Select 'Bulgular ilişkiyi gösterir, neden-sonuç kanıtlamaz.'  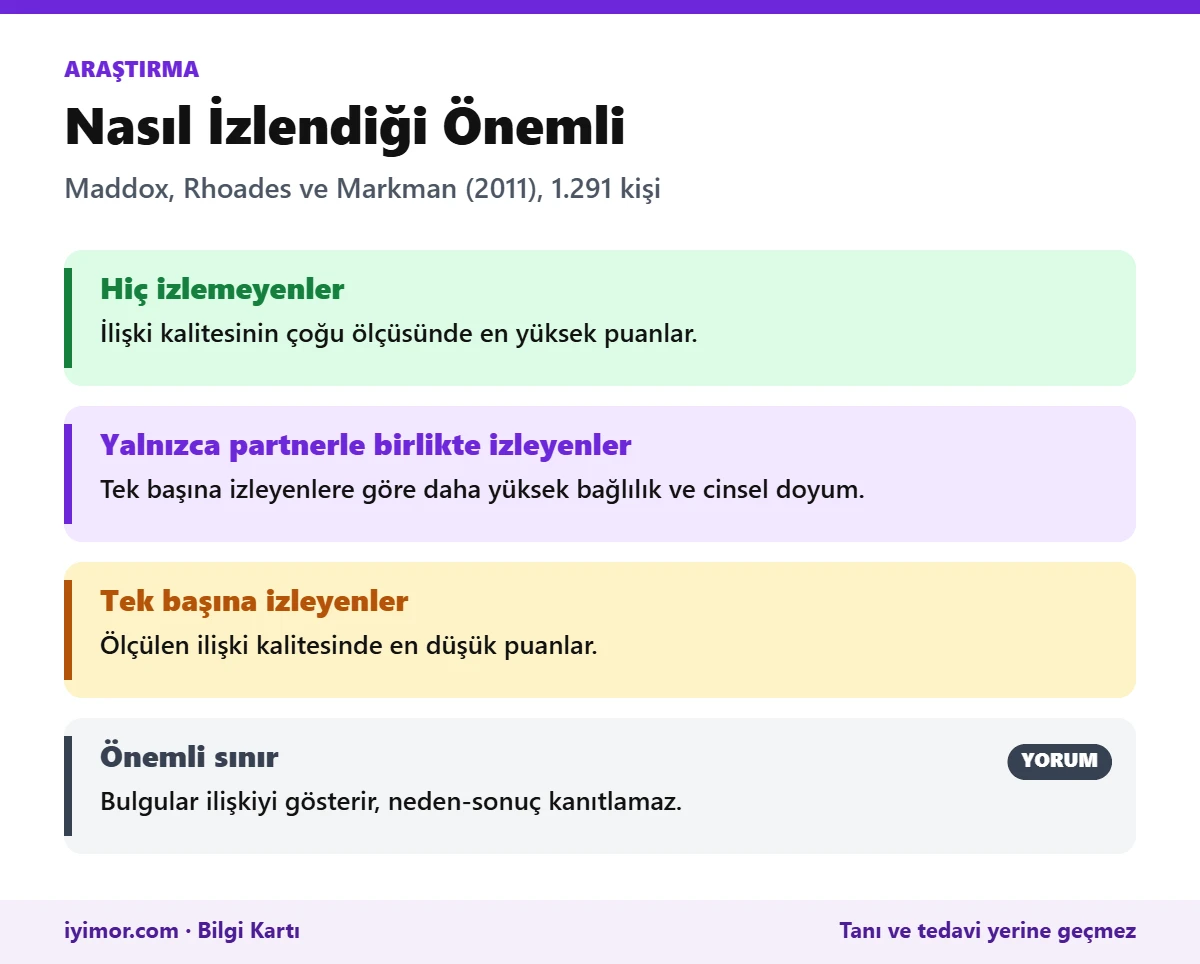tap(391, 802)
